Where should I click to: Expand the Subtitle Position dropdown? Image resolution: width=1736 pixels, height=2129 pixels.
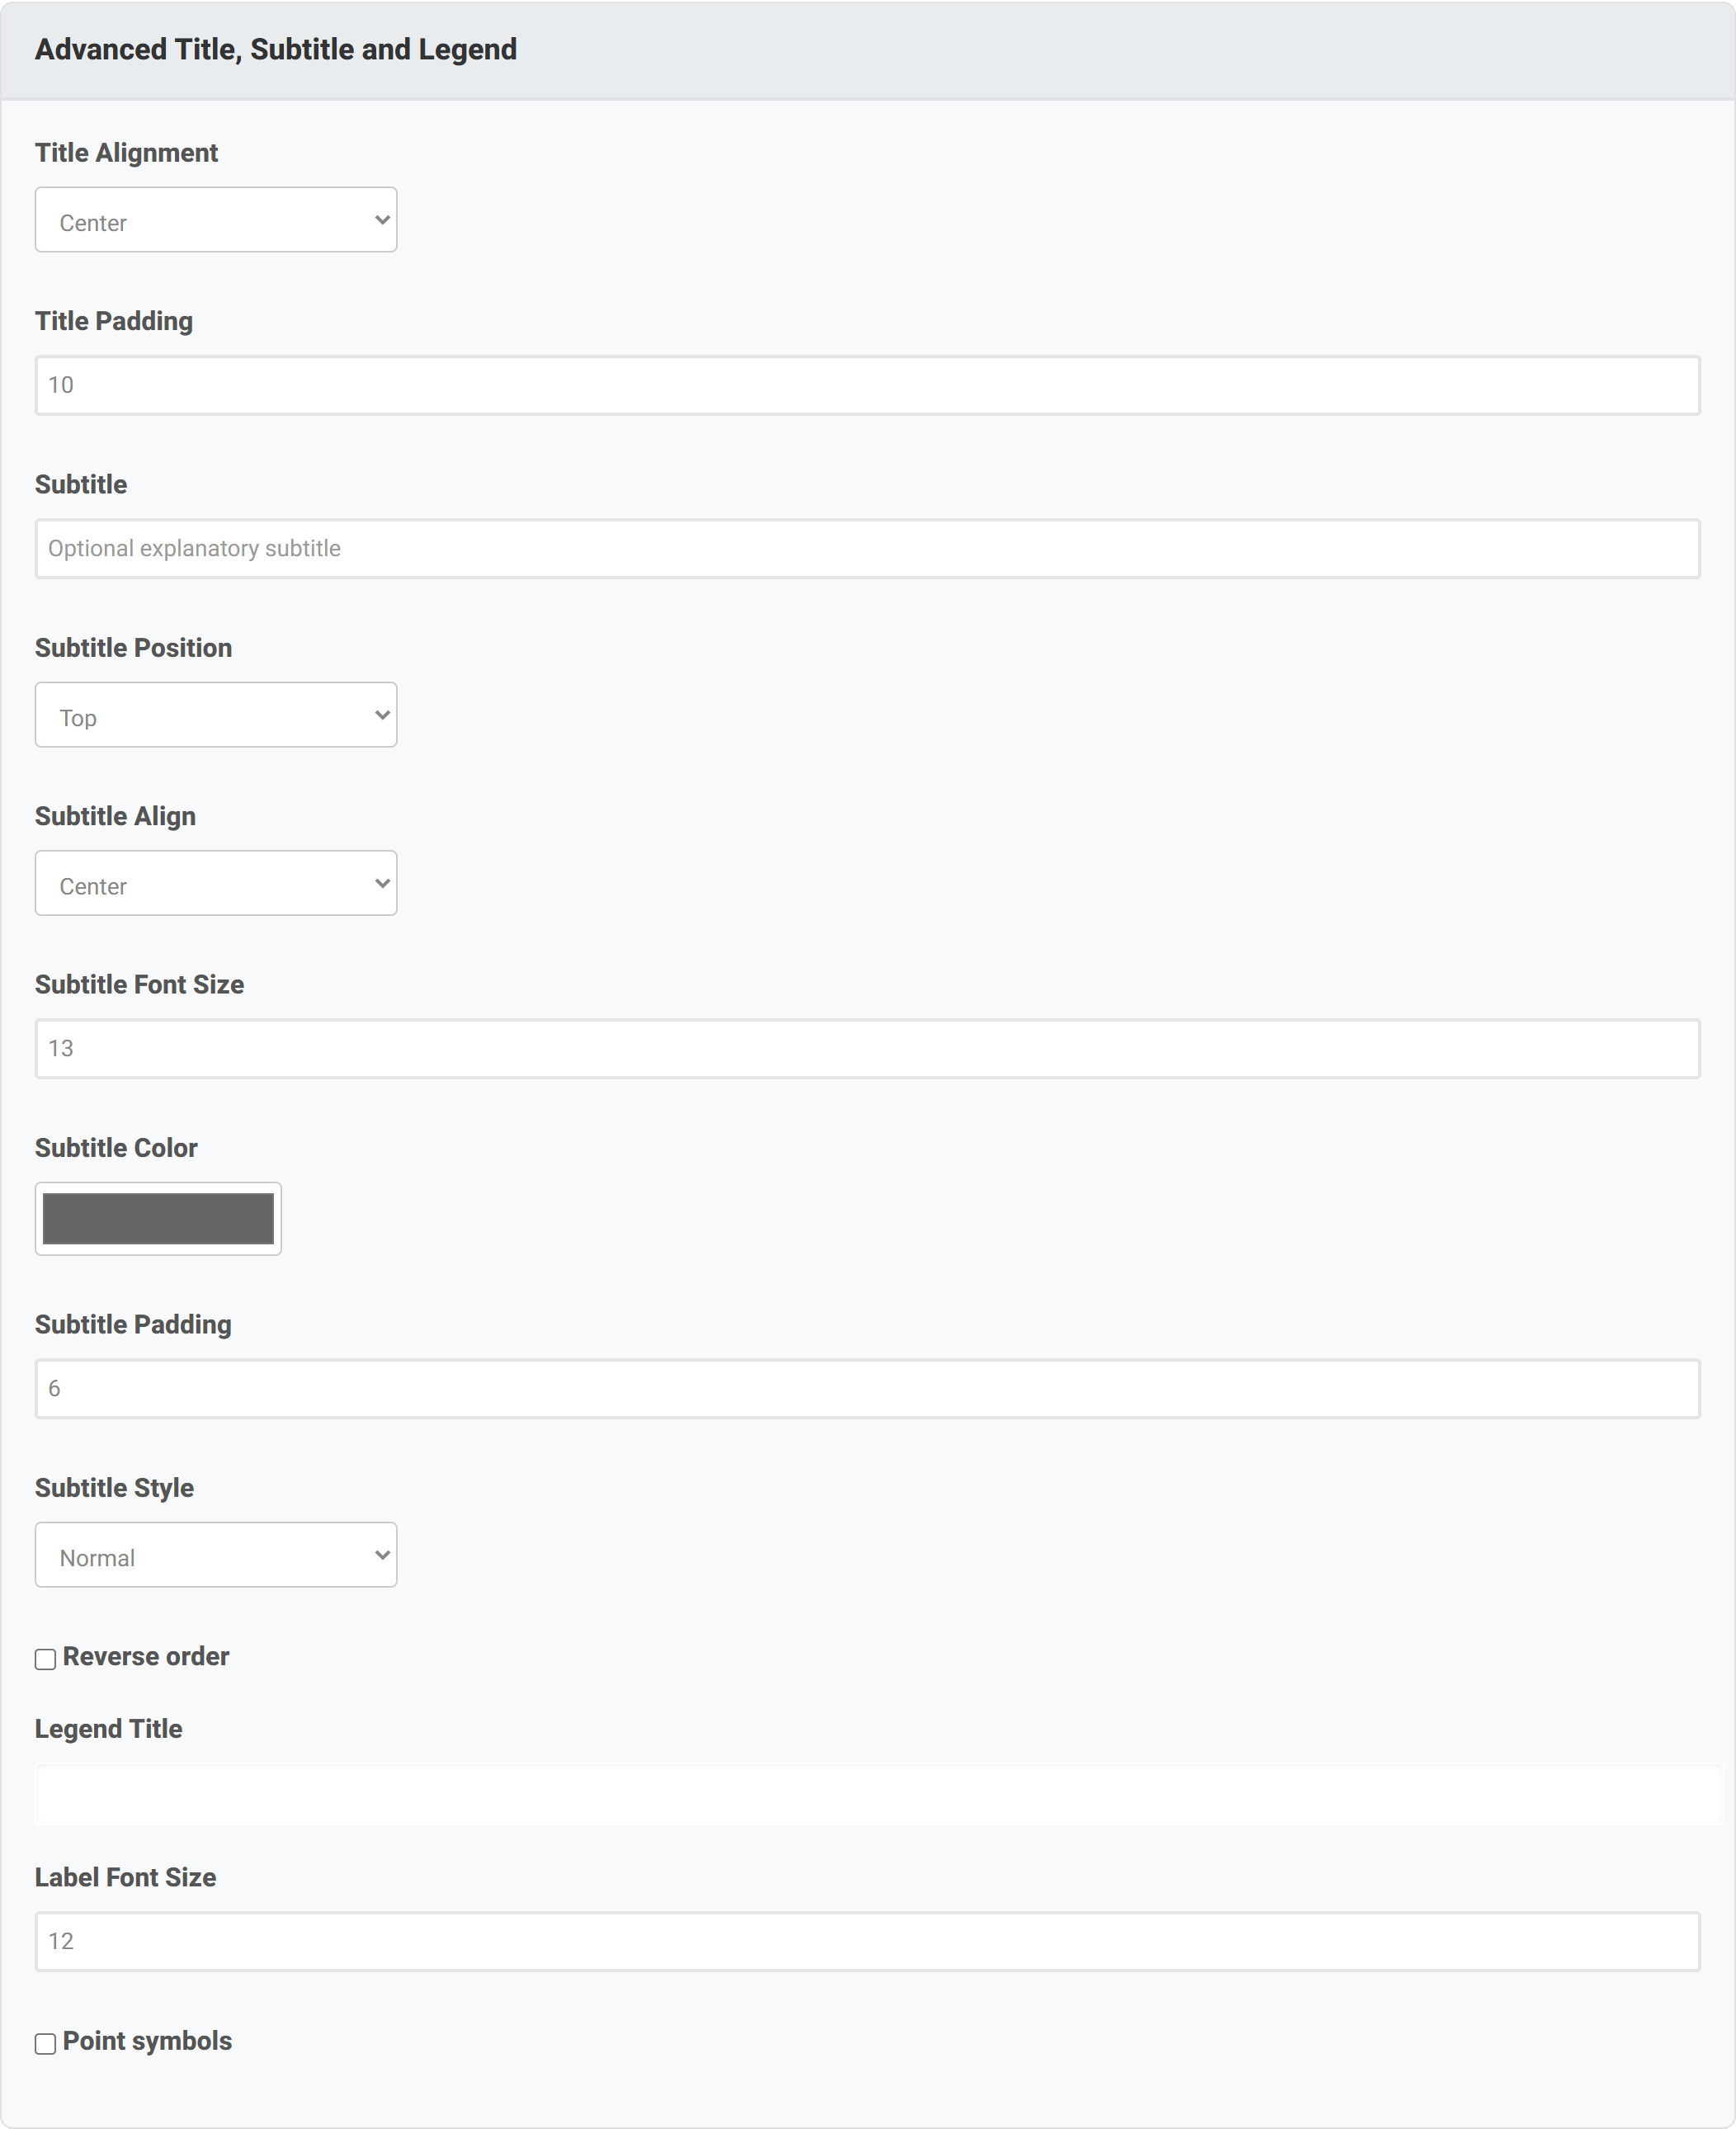(x=216, y=715)
